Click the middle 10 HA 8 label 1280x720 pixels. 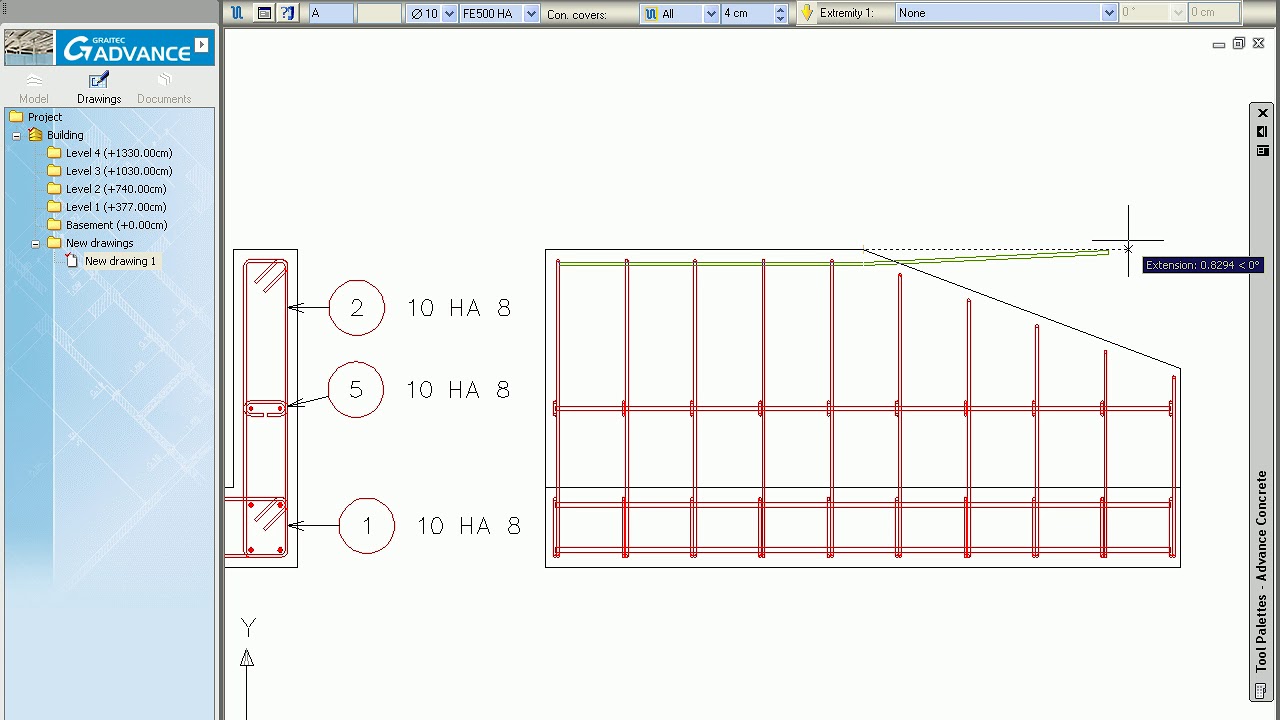(458, 389)
